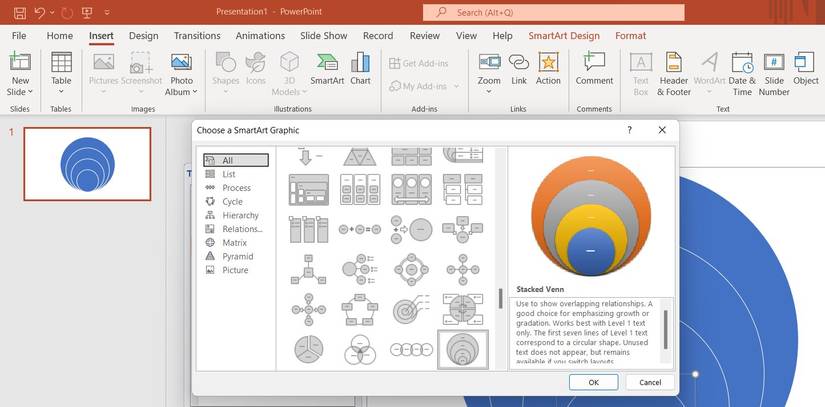Click Start From Beginning presentation icon
Image resolution: width=825 pixels, height=407 pixels.
(x=87, y=13)
